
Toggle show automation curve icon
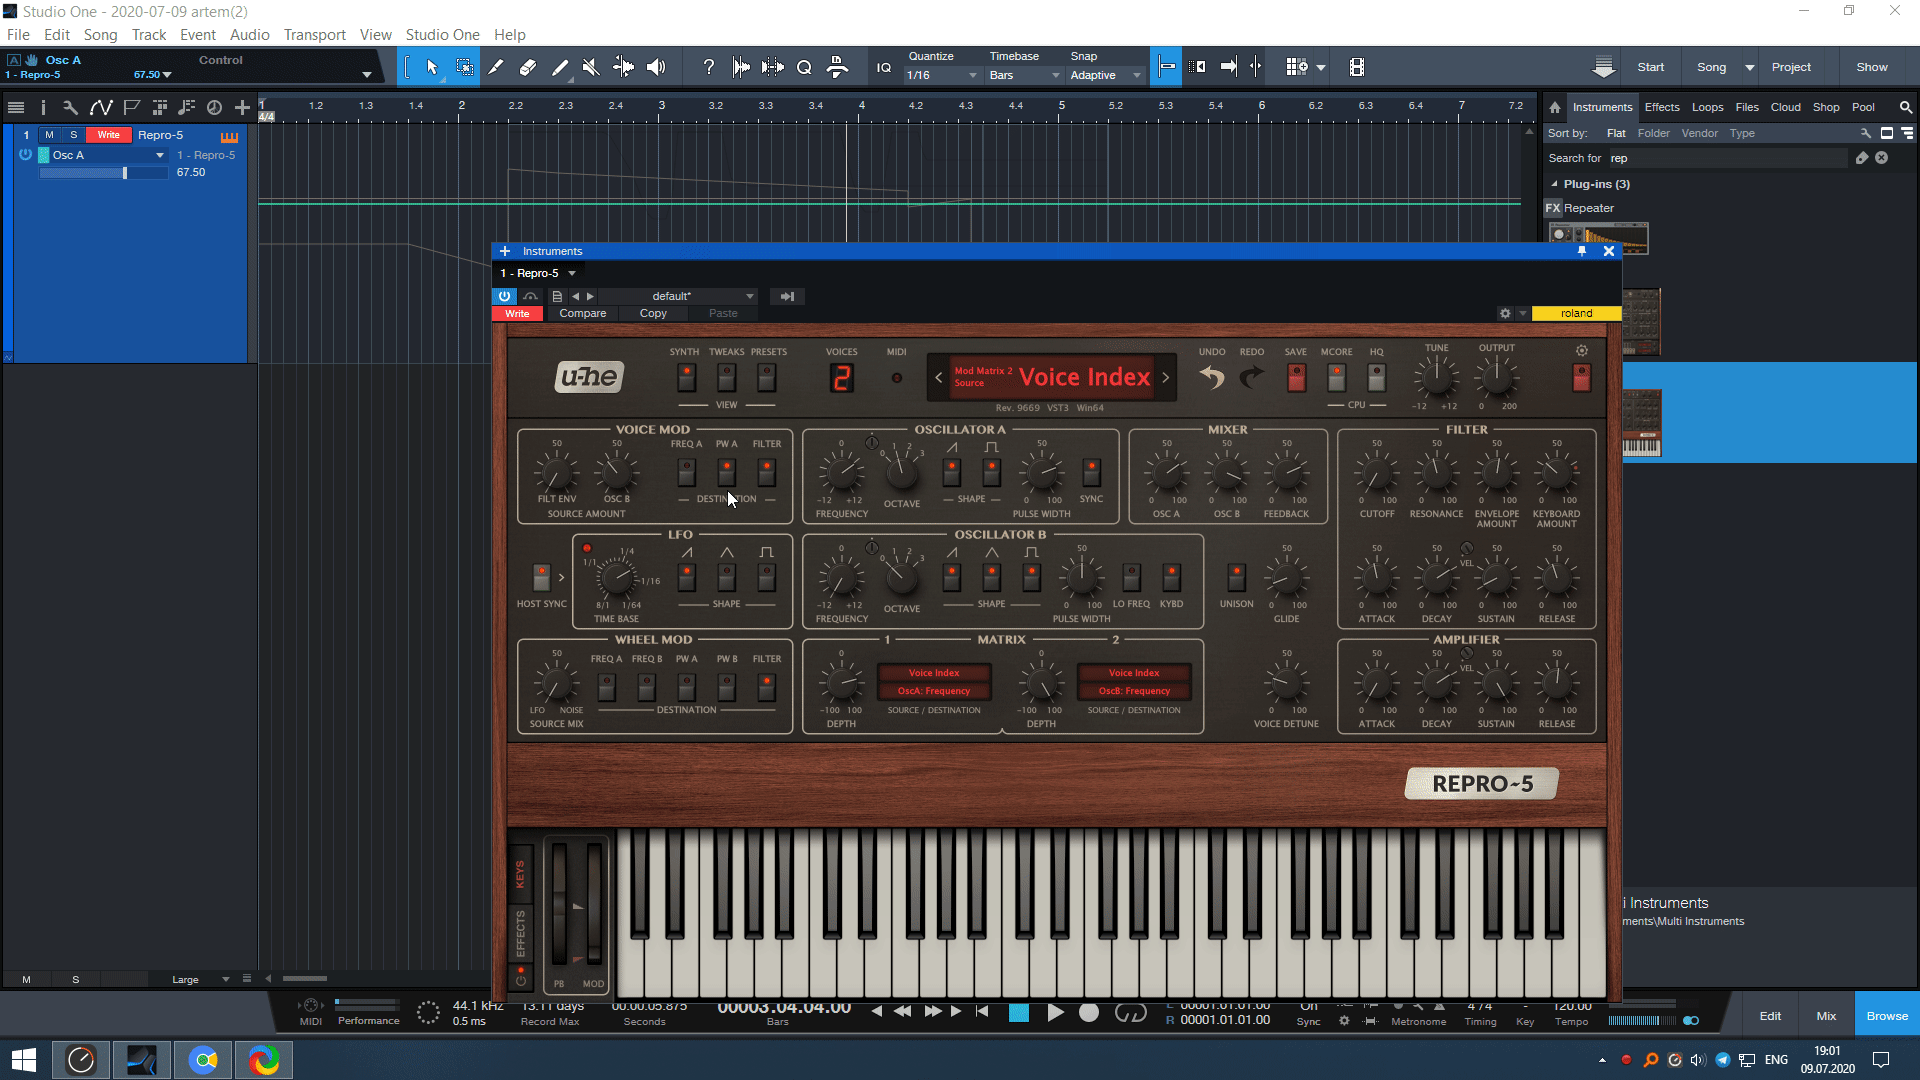point(101,107)
